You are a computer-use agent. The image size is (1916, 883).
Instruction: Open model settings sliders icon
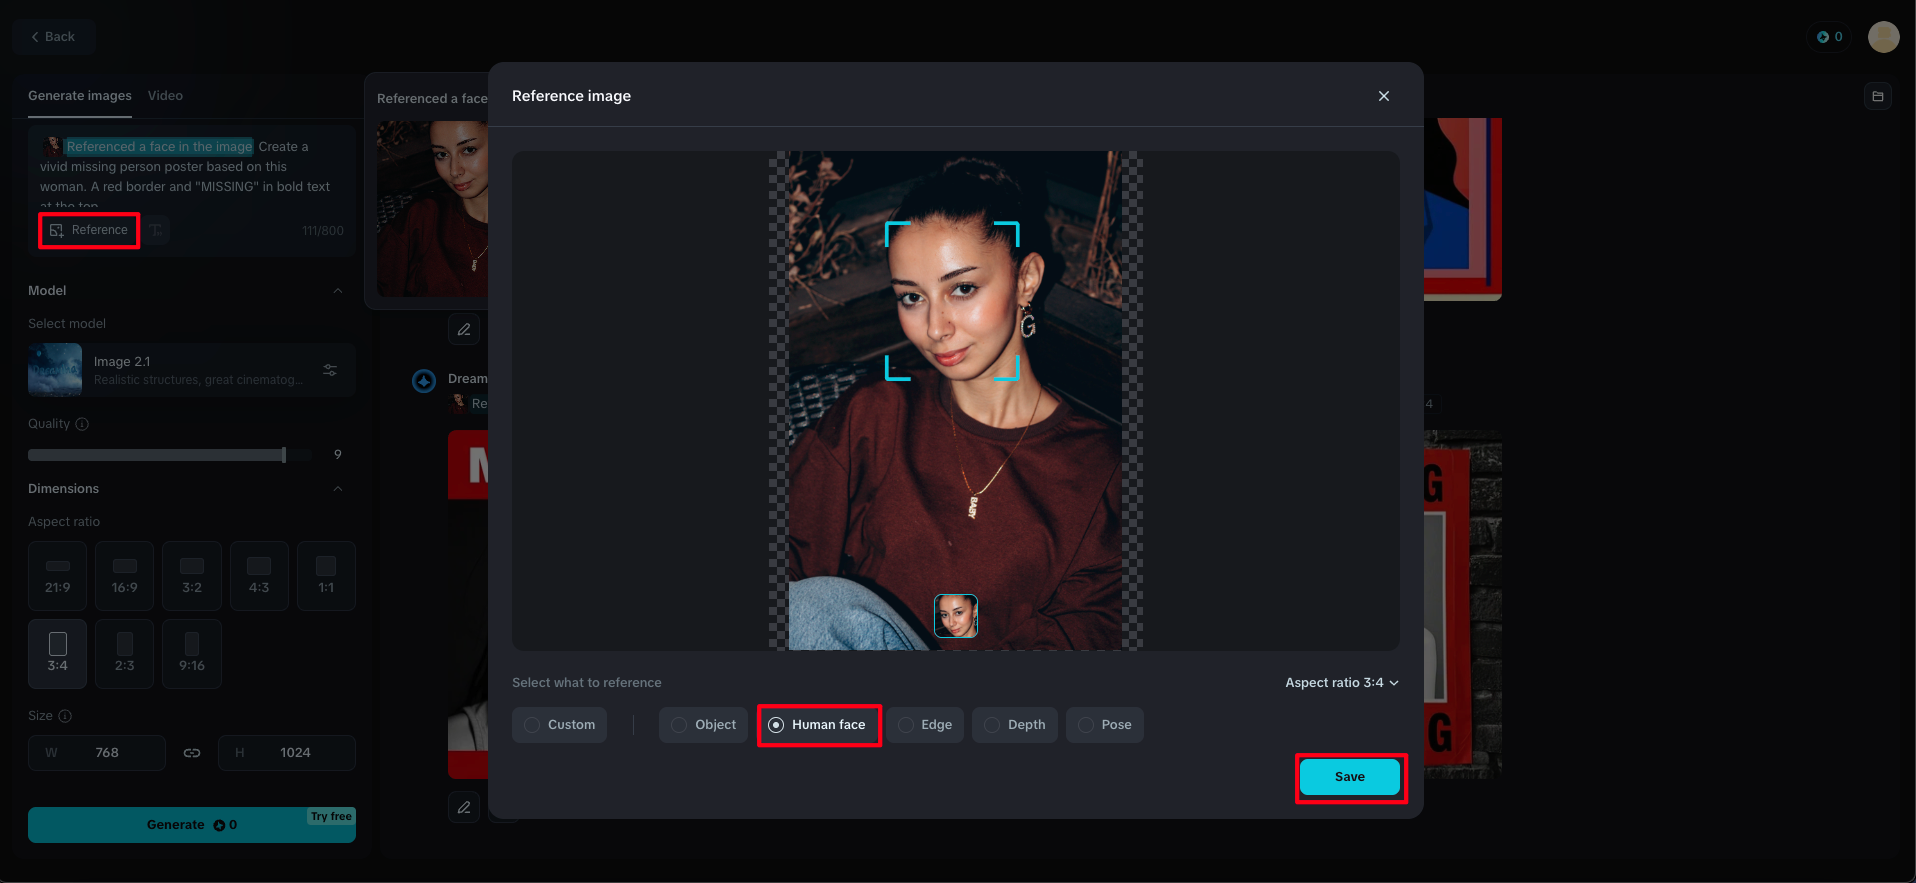(330, 370)
